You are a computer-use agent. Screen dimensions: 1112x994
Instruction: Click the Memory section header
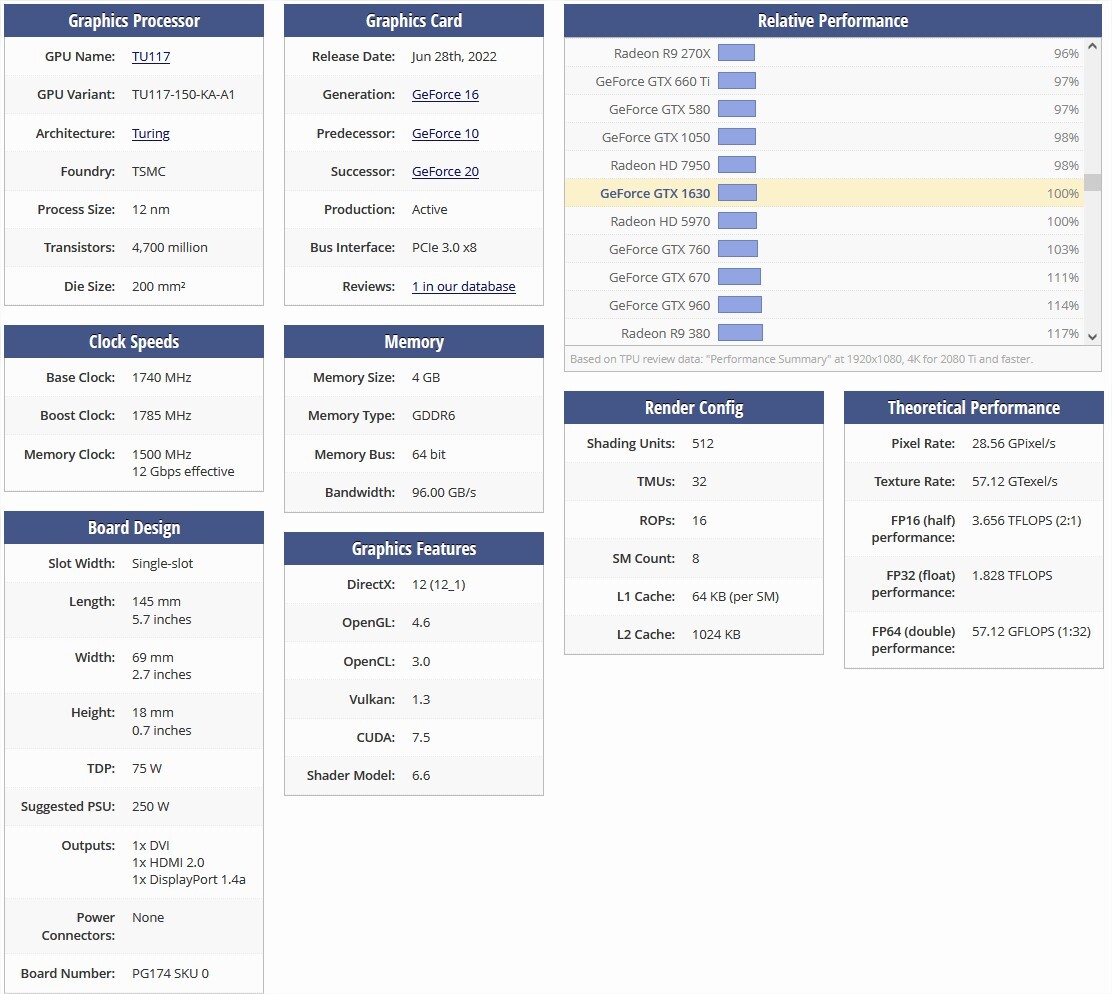[414, 342]
